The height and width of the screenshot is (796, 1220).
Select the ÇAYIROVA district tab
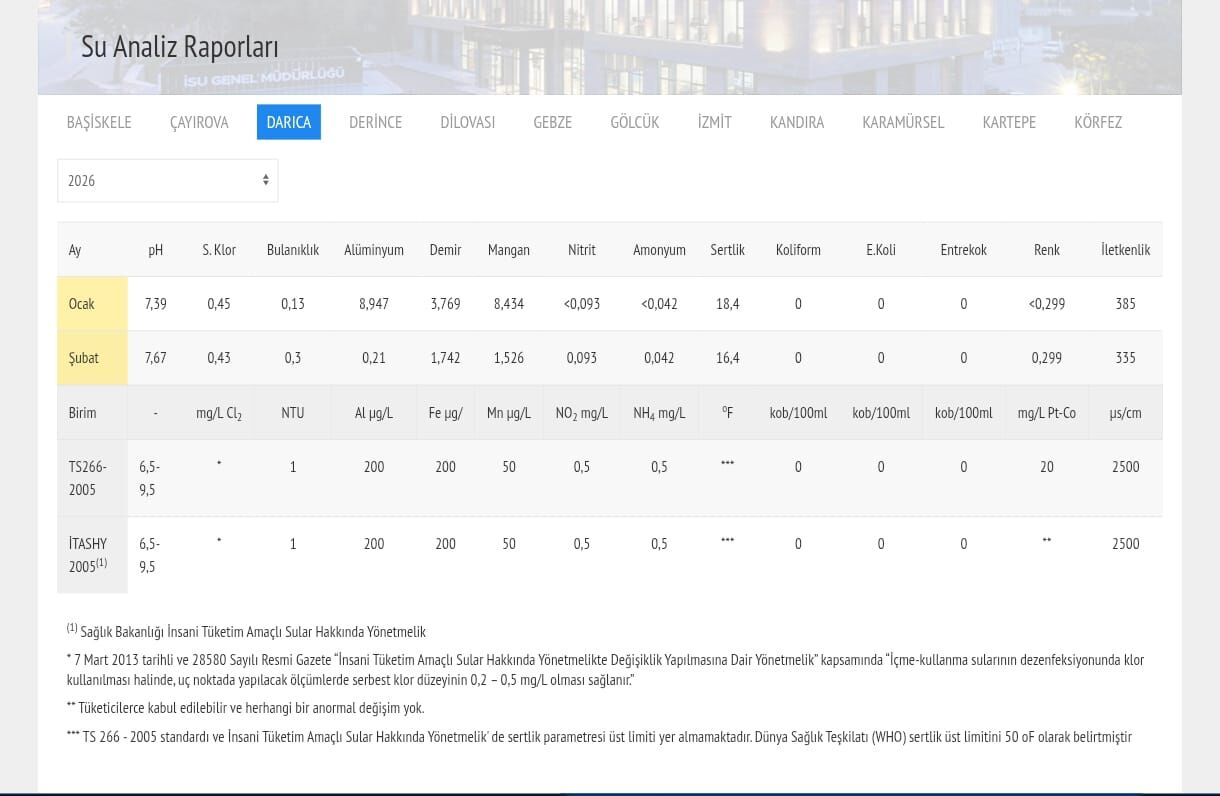[199, 122]
